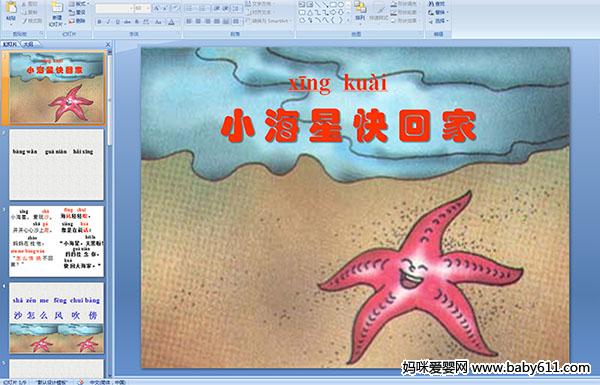Toggle Bold formatting

[99, 22]
